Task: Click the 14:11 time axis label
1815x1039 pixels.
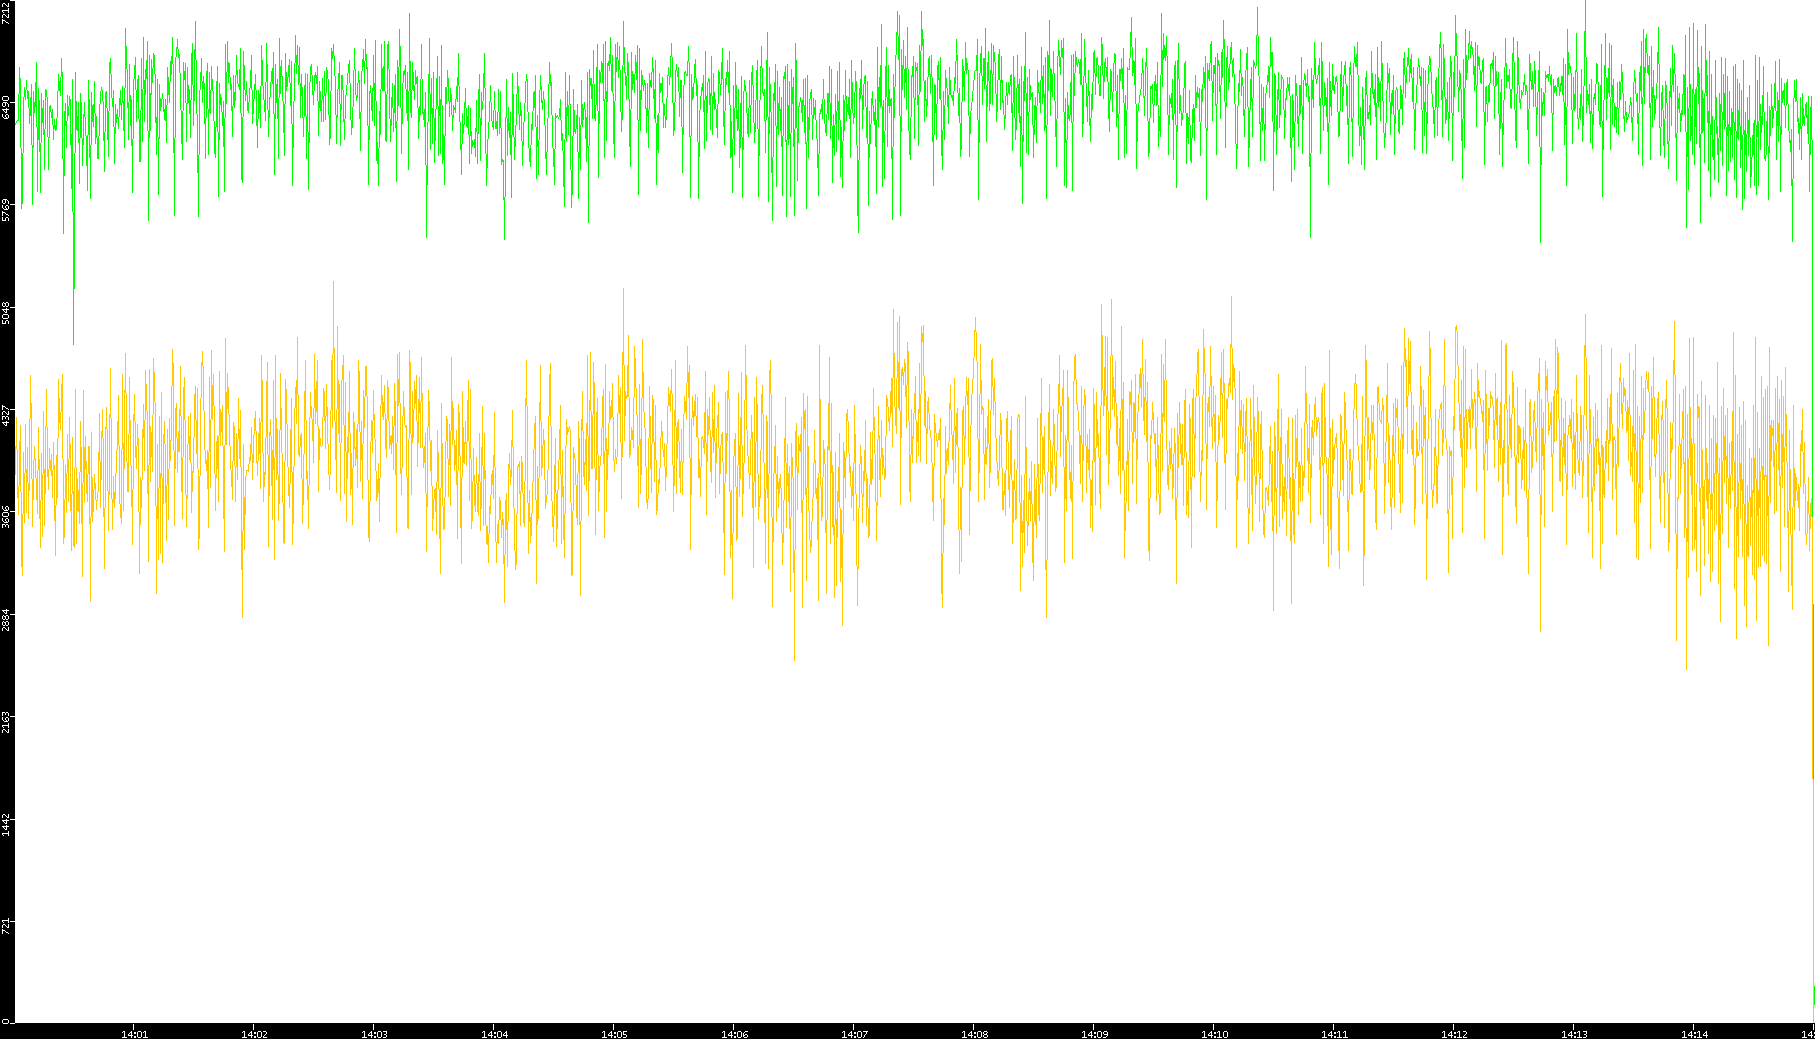Action: [x=1334, y=1034]
